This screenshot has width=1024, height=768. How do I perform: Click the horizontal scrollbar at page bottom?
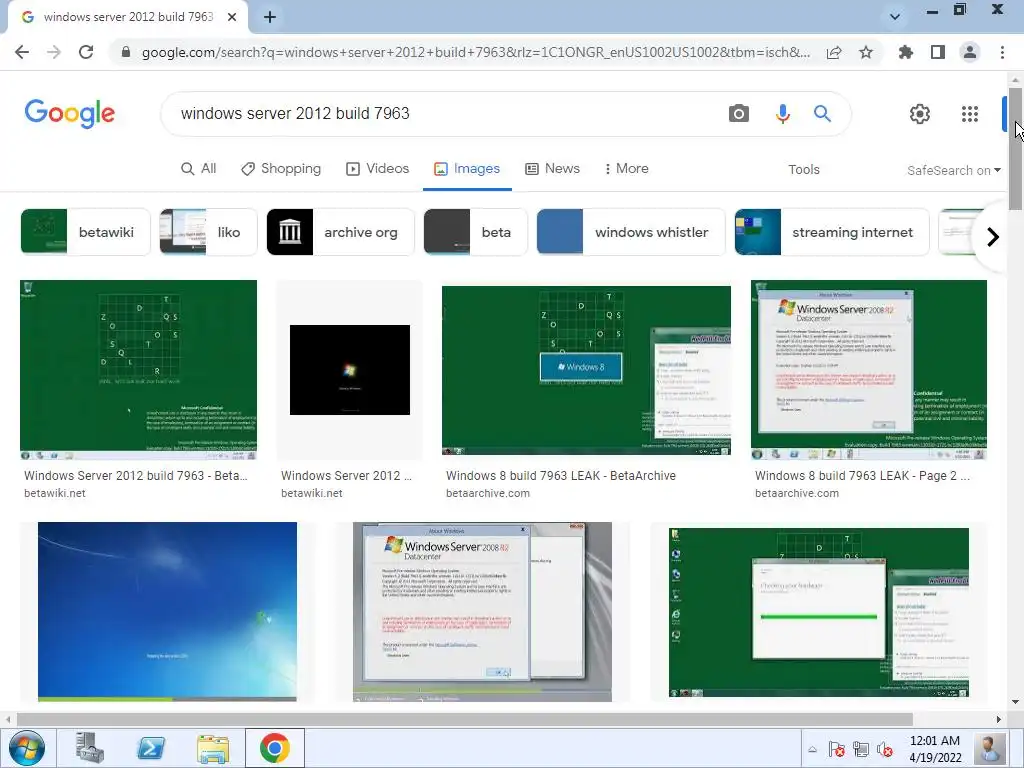click(x=464, y=719)
